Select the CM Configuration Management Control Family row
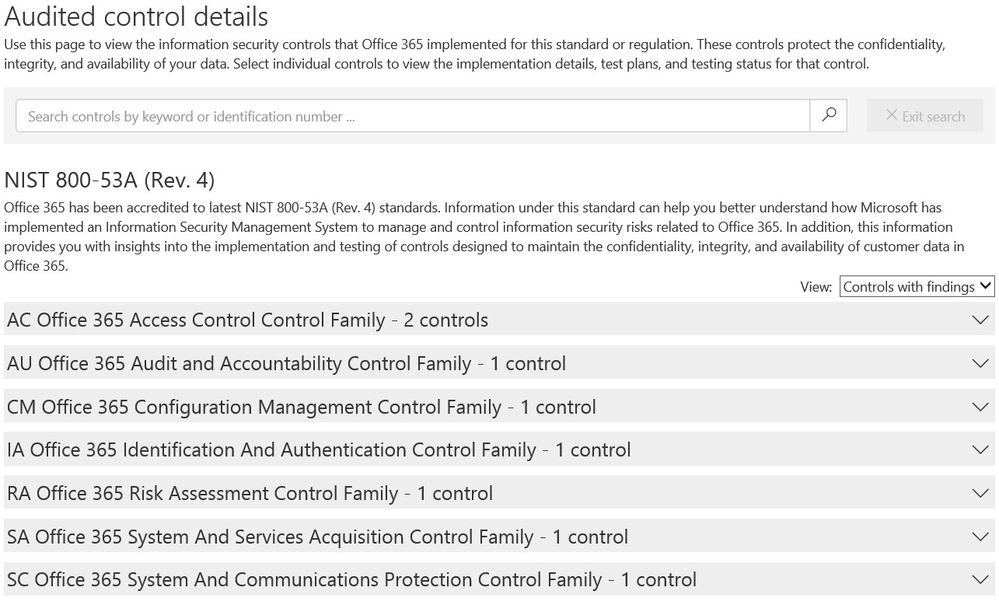 (499, 406)
